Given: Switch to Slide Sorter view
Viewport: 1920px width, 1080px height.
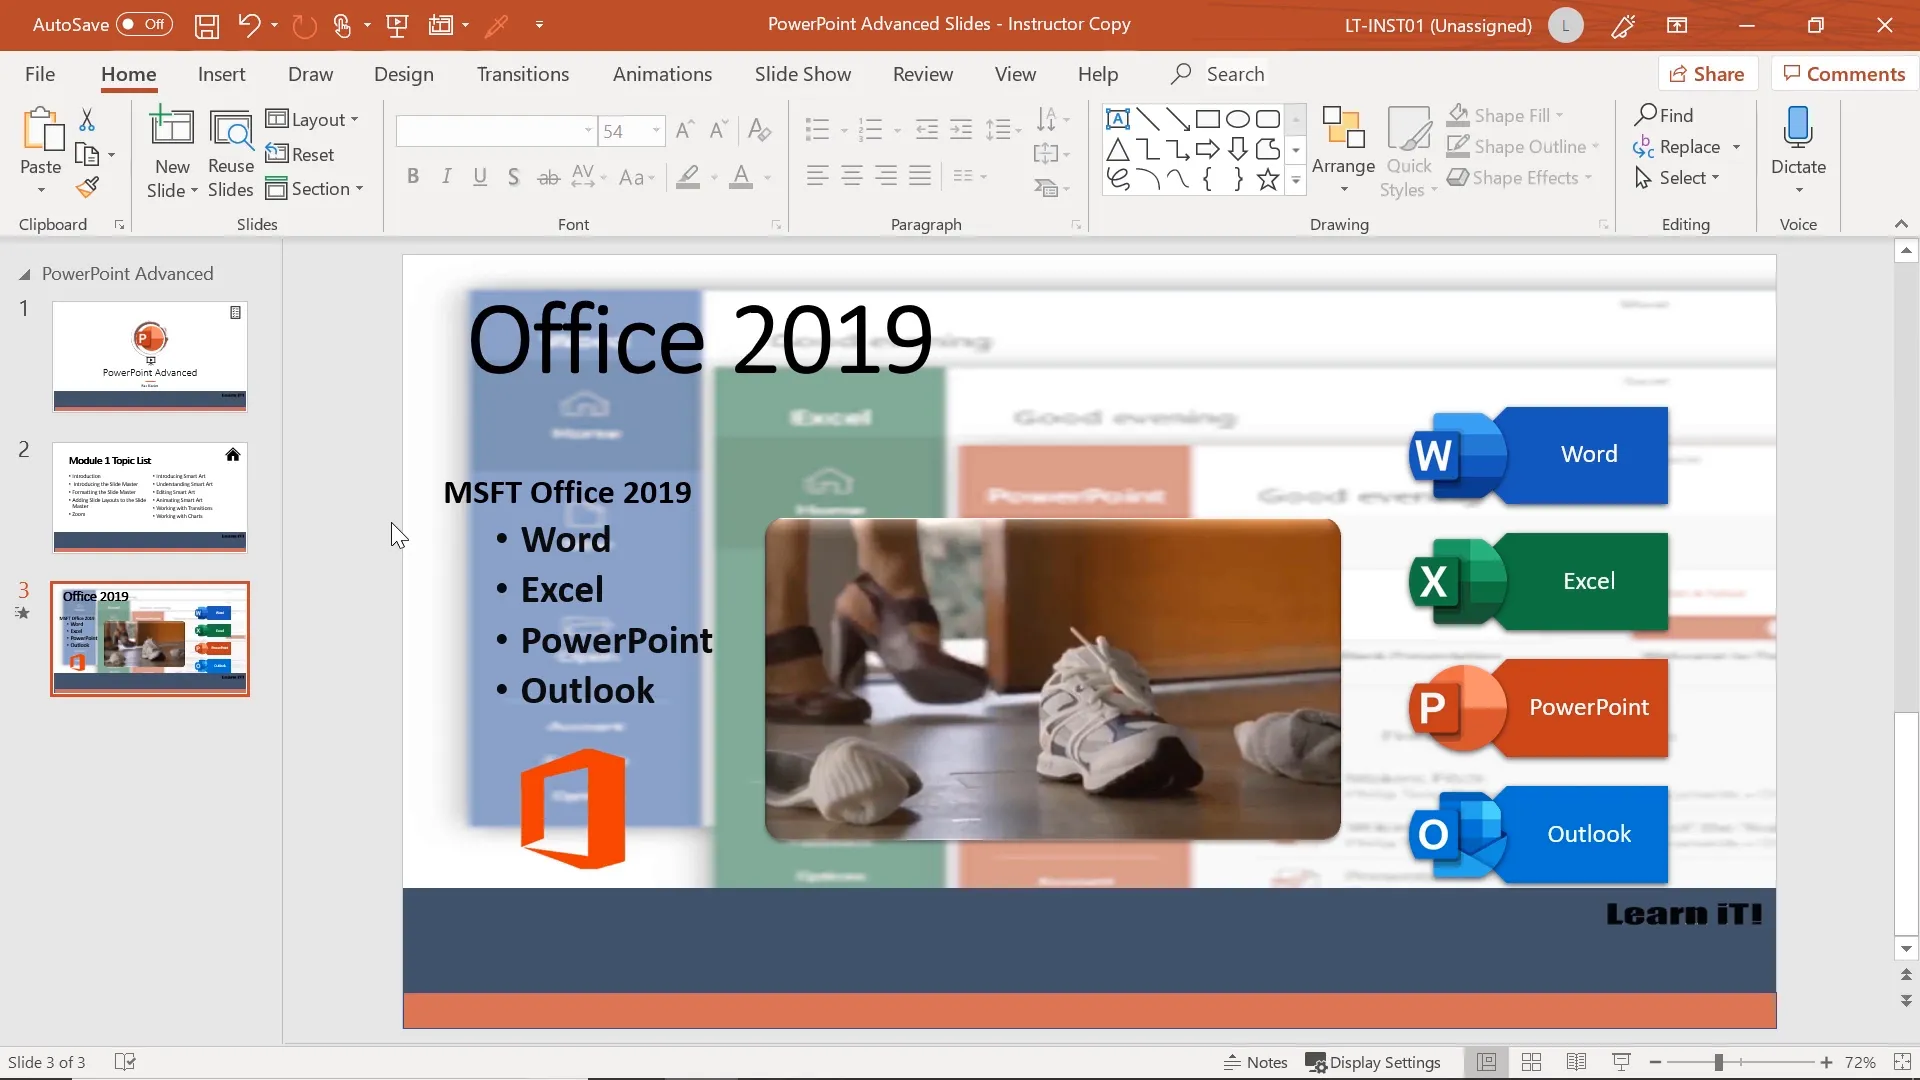Looking at the screenshot, I should tap(1531, 1062).
